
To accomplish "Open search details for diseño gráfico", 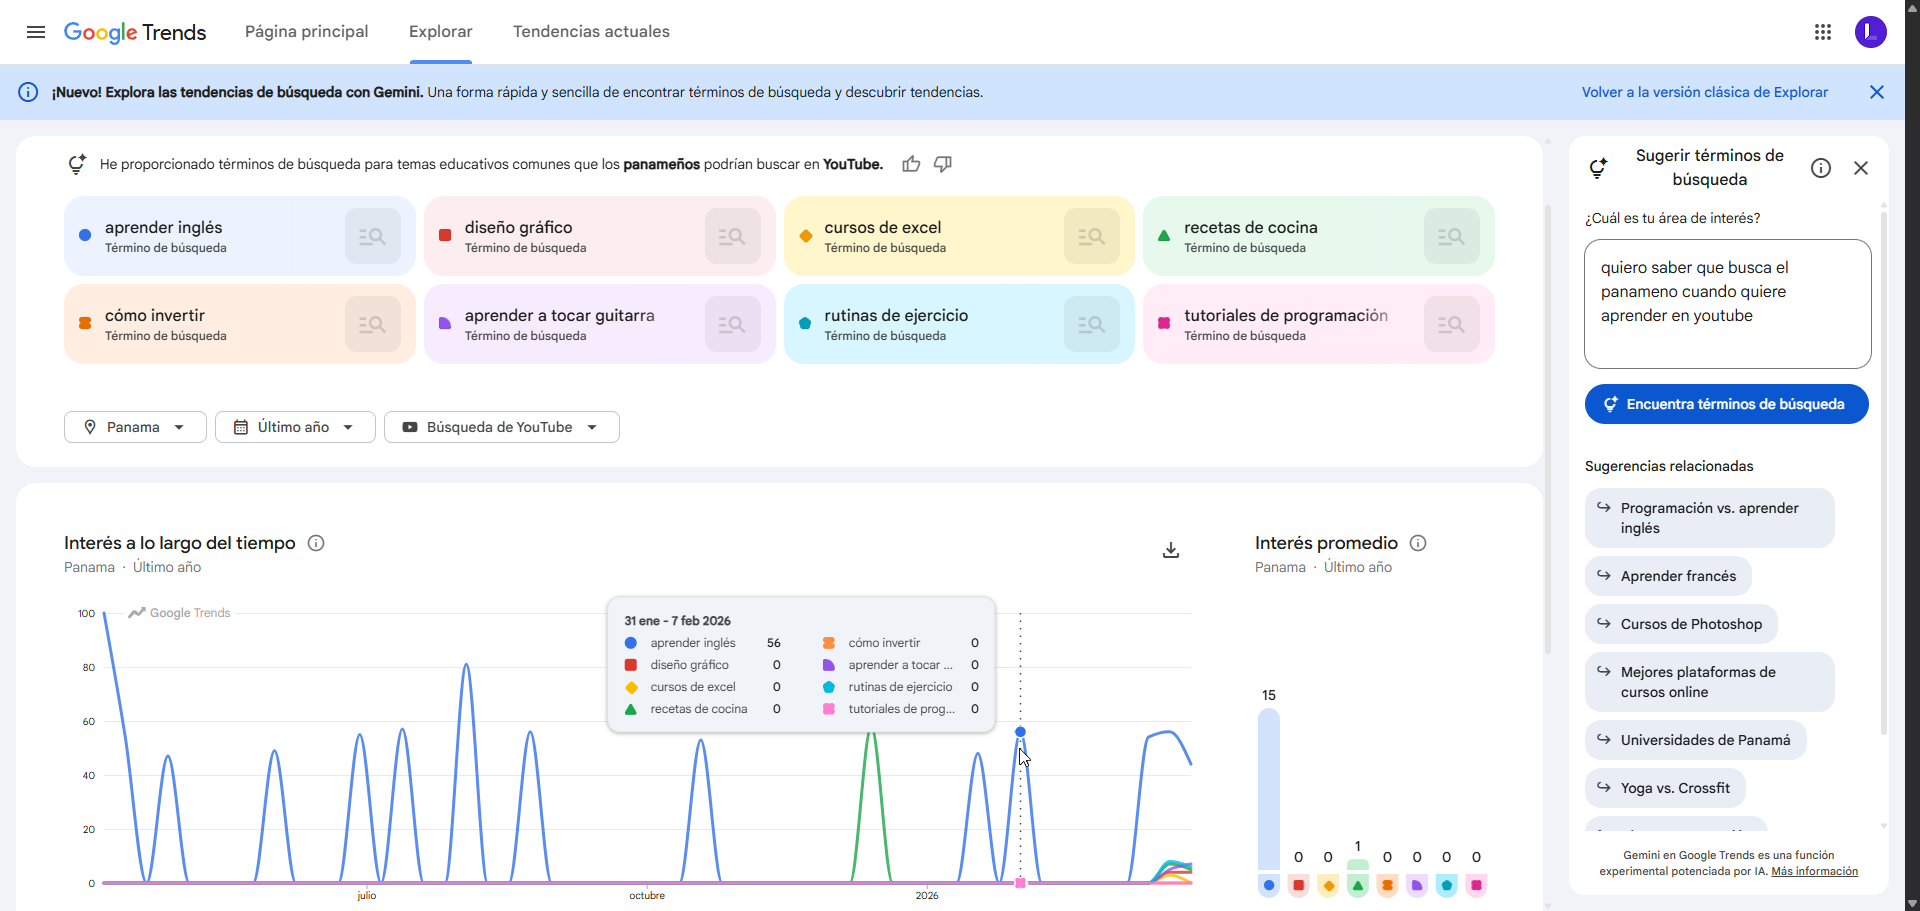I will [x=733, y=236].
